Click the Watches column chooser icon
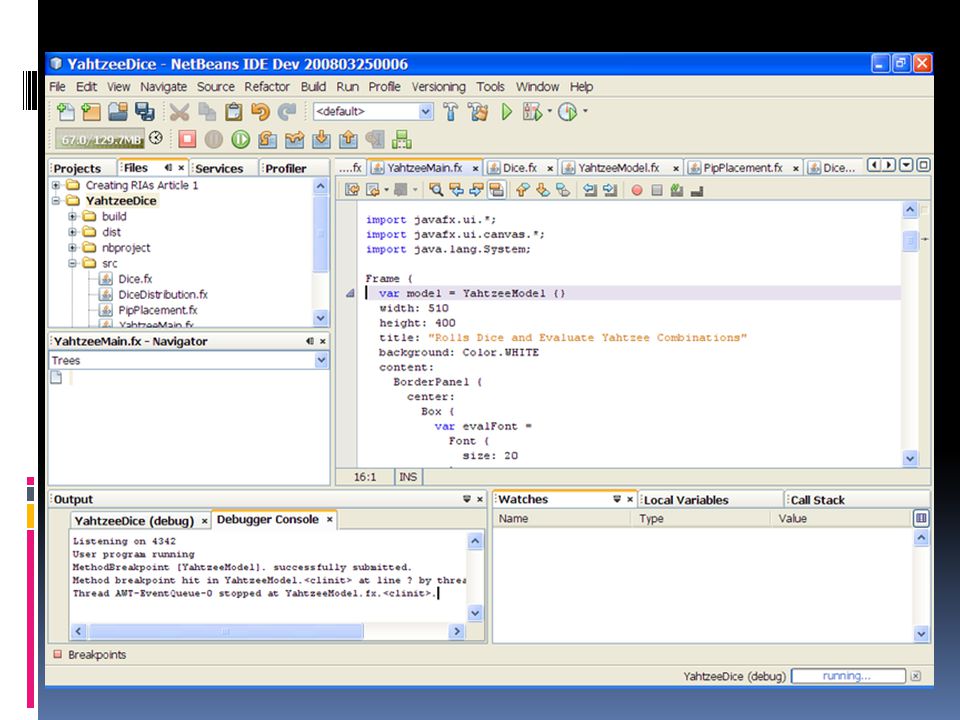Viewport: 960px width, 720px height. [x=921, y=519]
